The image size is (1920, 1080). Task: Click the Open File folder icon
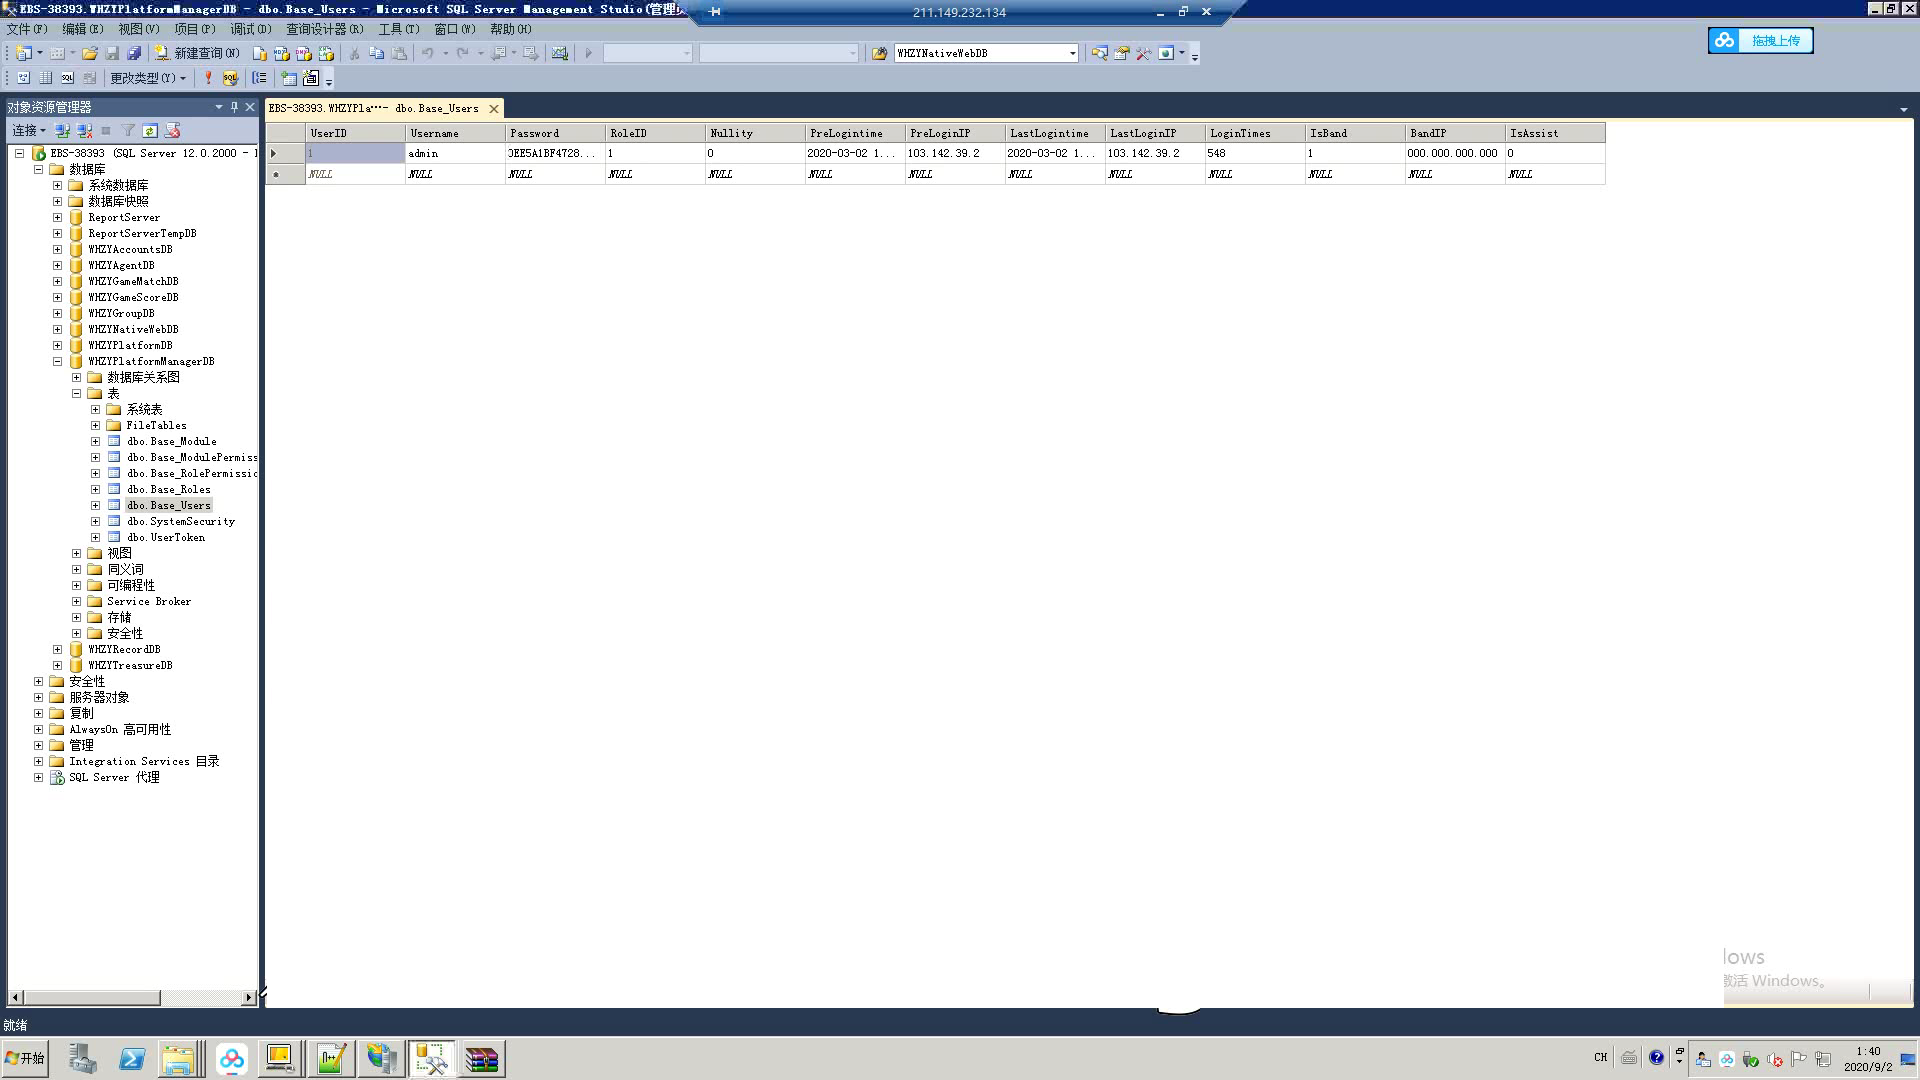90,53
